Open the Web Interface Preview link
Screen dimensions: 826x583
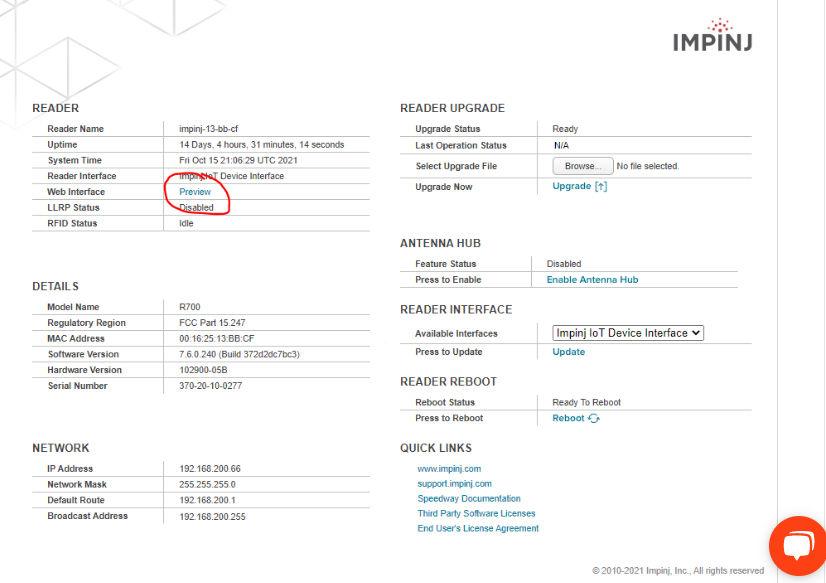[x=195, y=192]
